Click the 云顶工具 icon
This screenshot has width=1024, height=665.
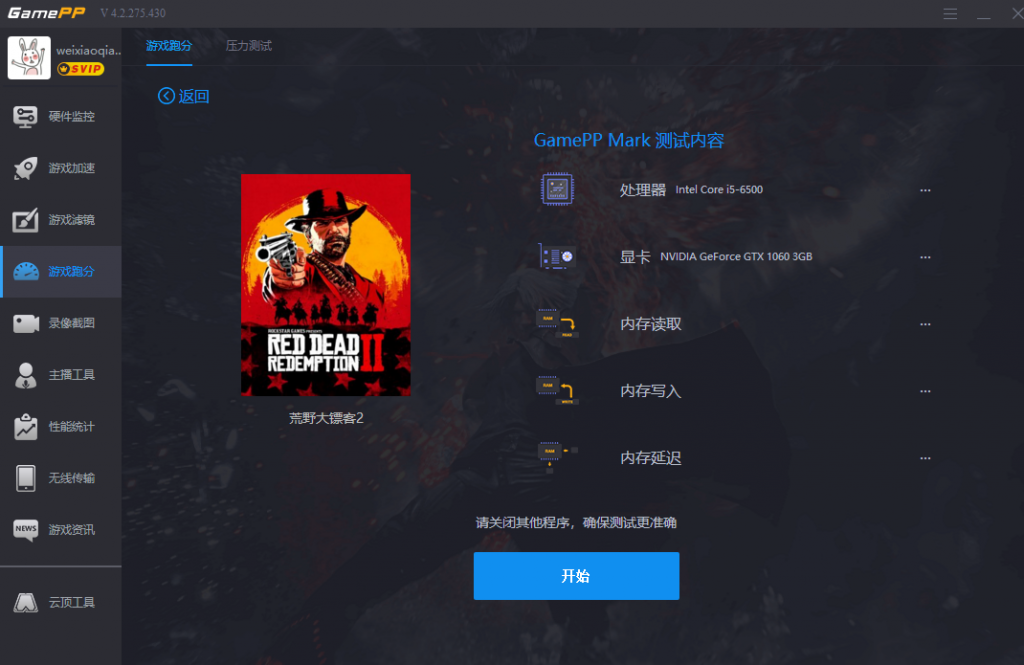click(x=26, y=602)
